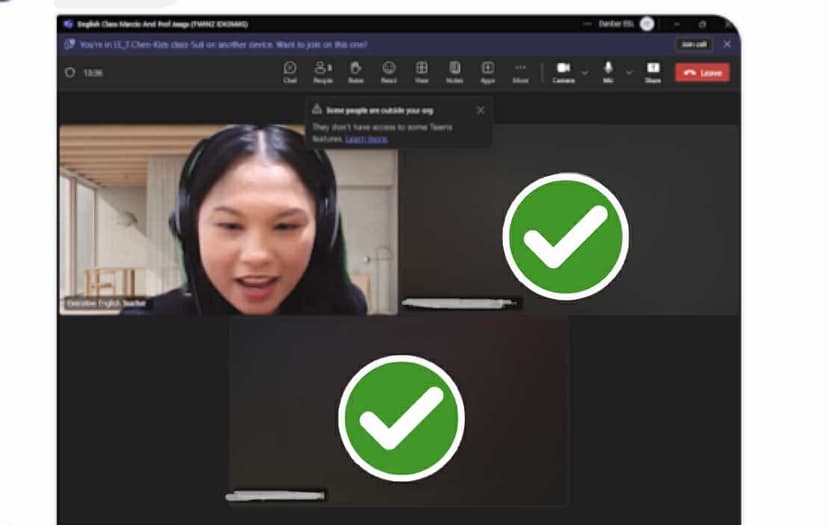Expand the Mic options arrow
Viewport: 828px width, 525px height.
(629, 72)
